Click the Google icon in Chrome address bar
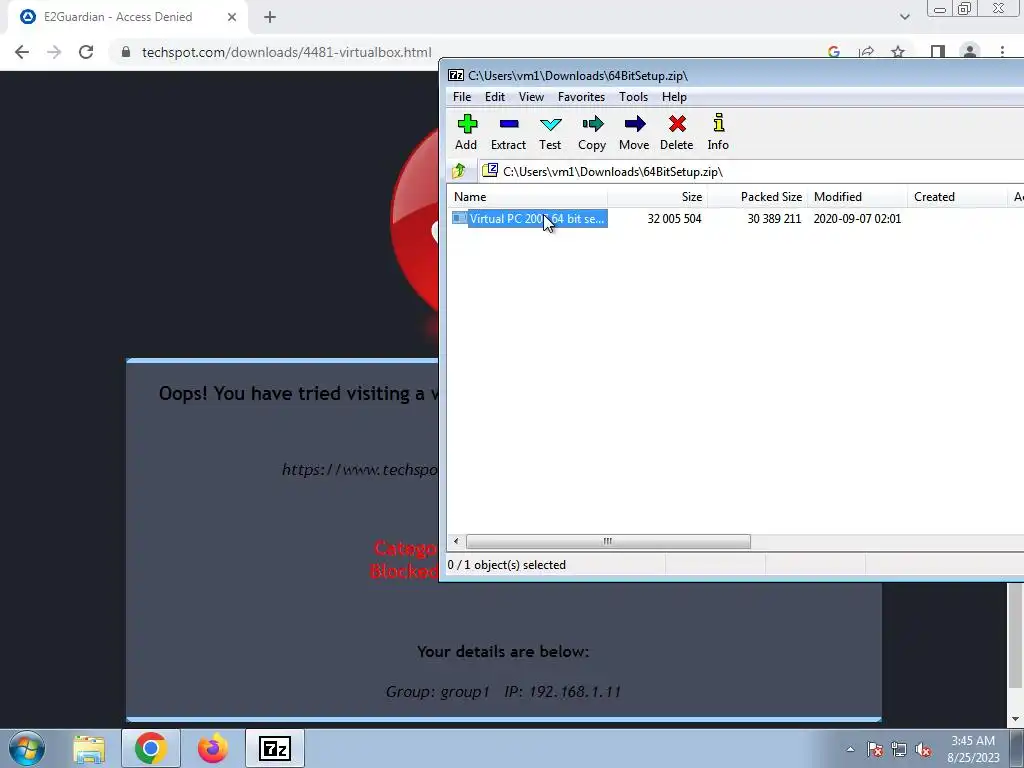 click(834, 52)
